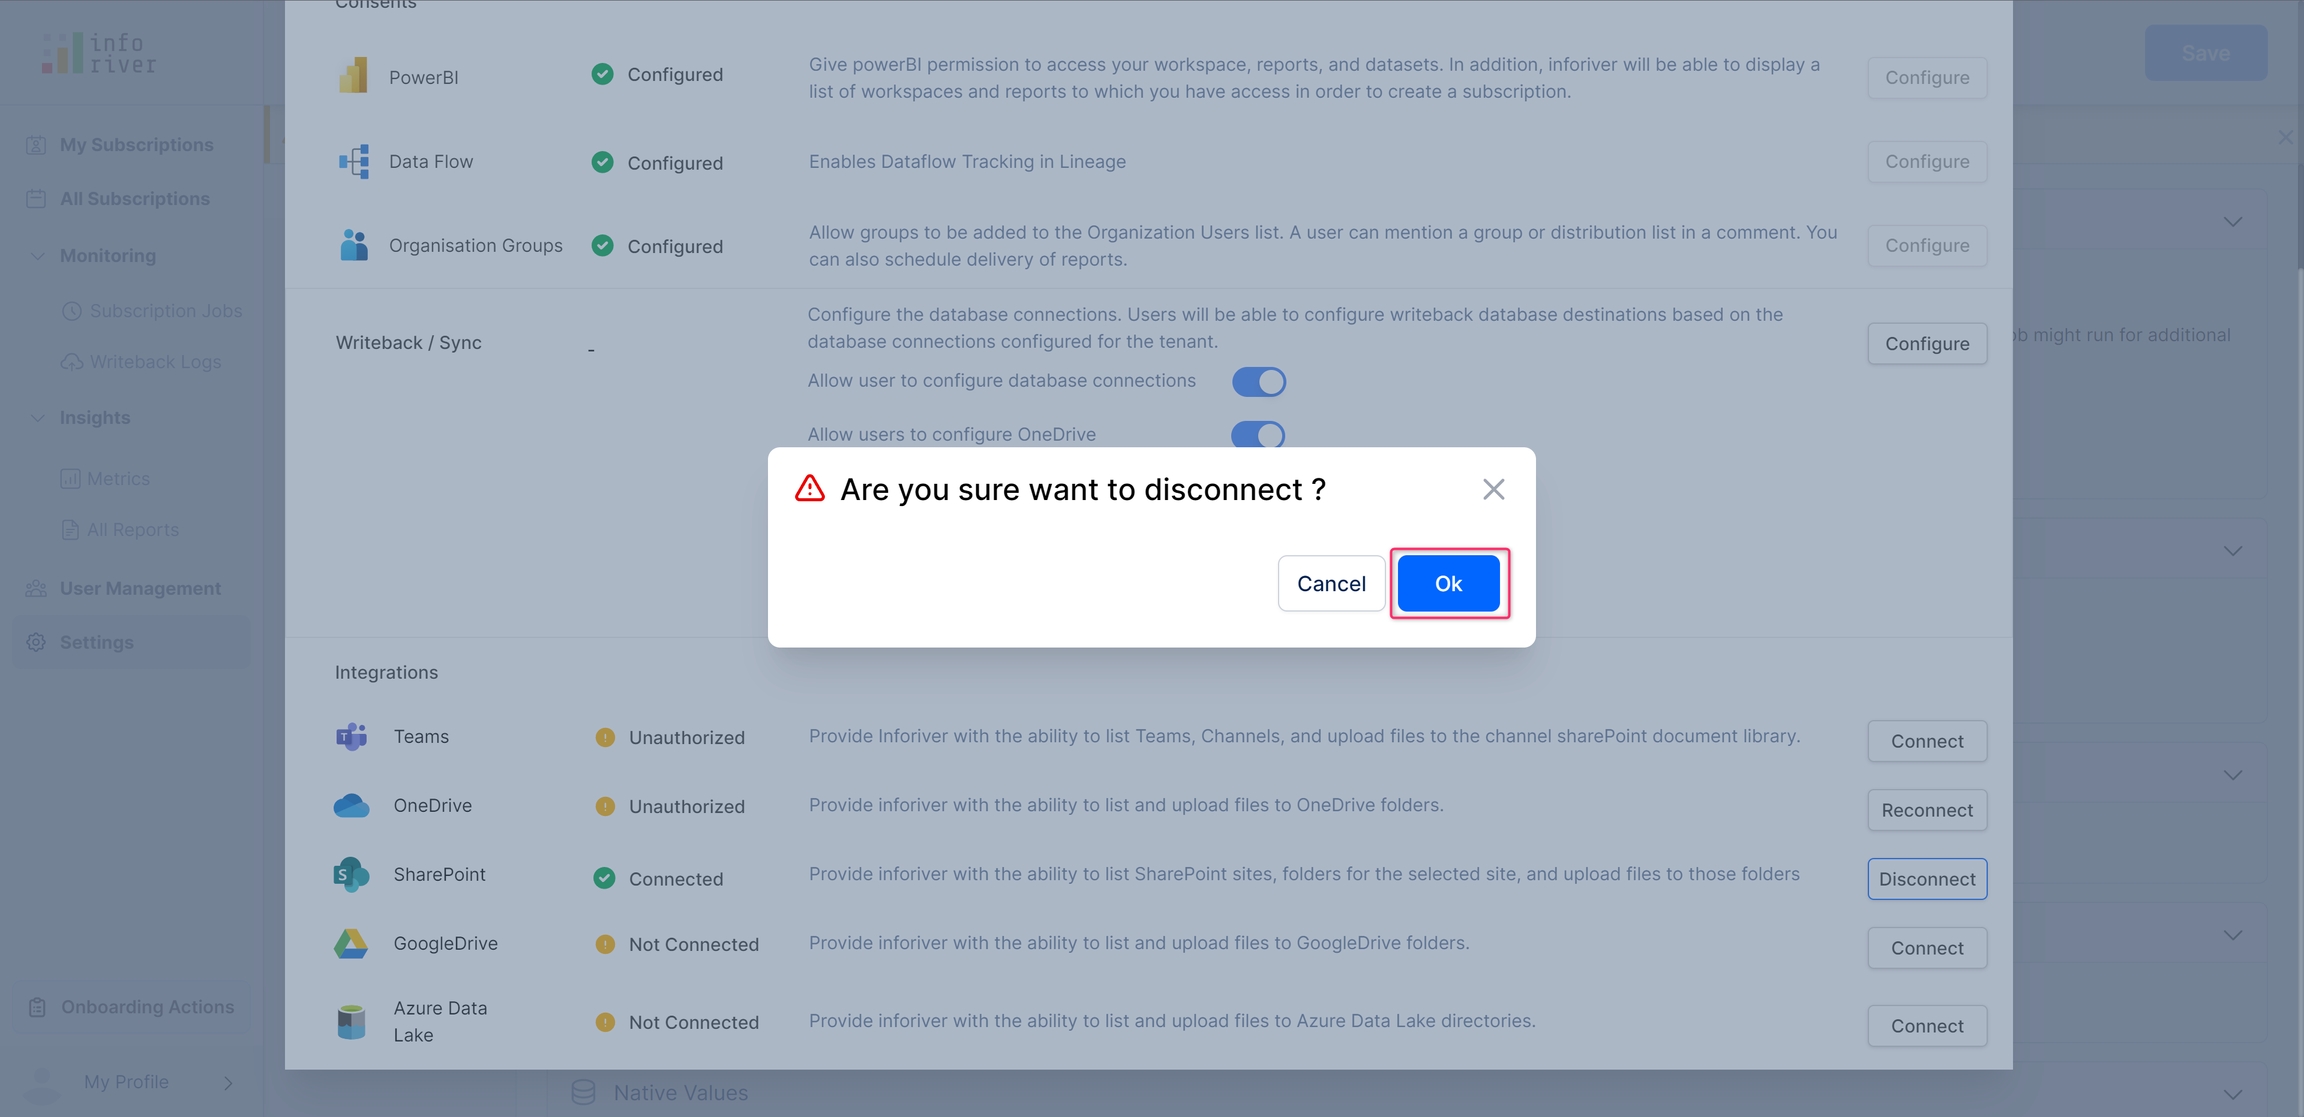The height and width of the screenshot is (1117, 2304).
Task: Click Cancel in the disconnect dialog
Action: 1331,584
